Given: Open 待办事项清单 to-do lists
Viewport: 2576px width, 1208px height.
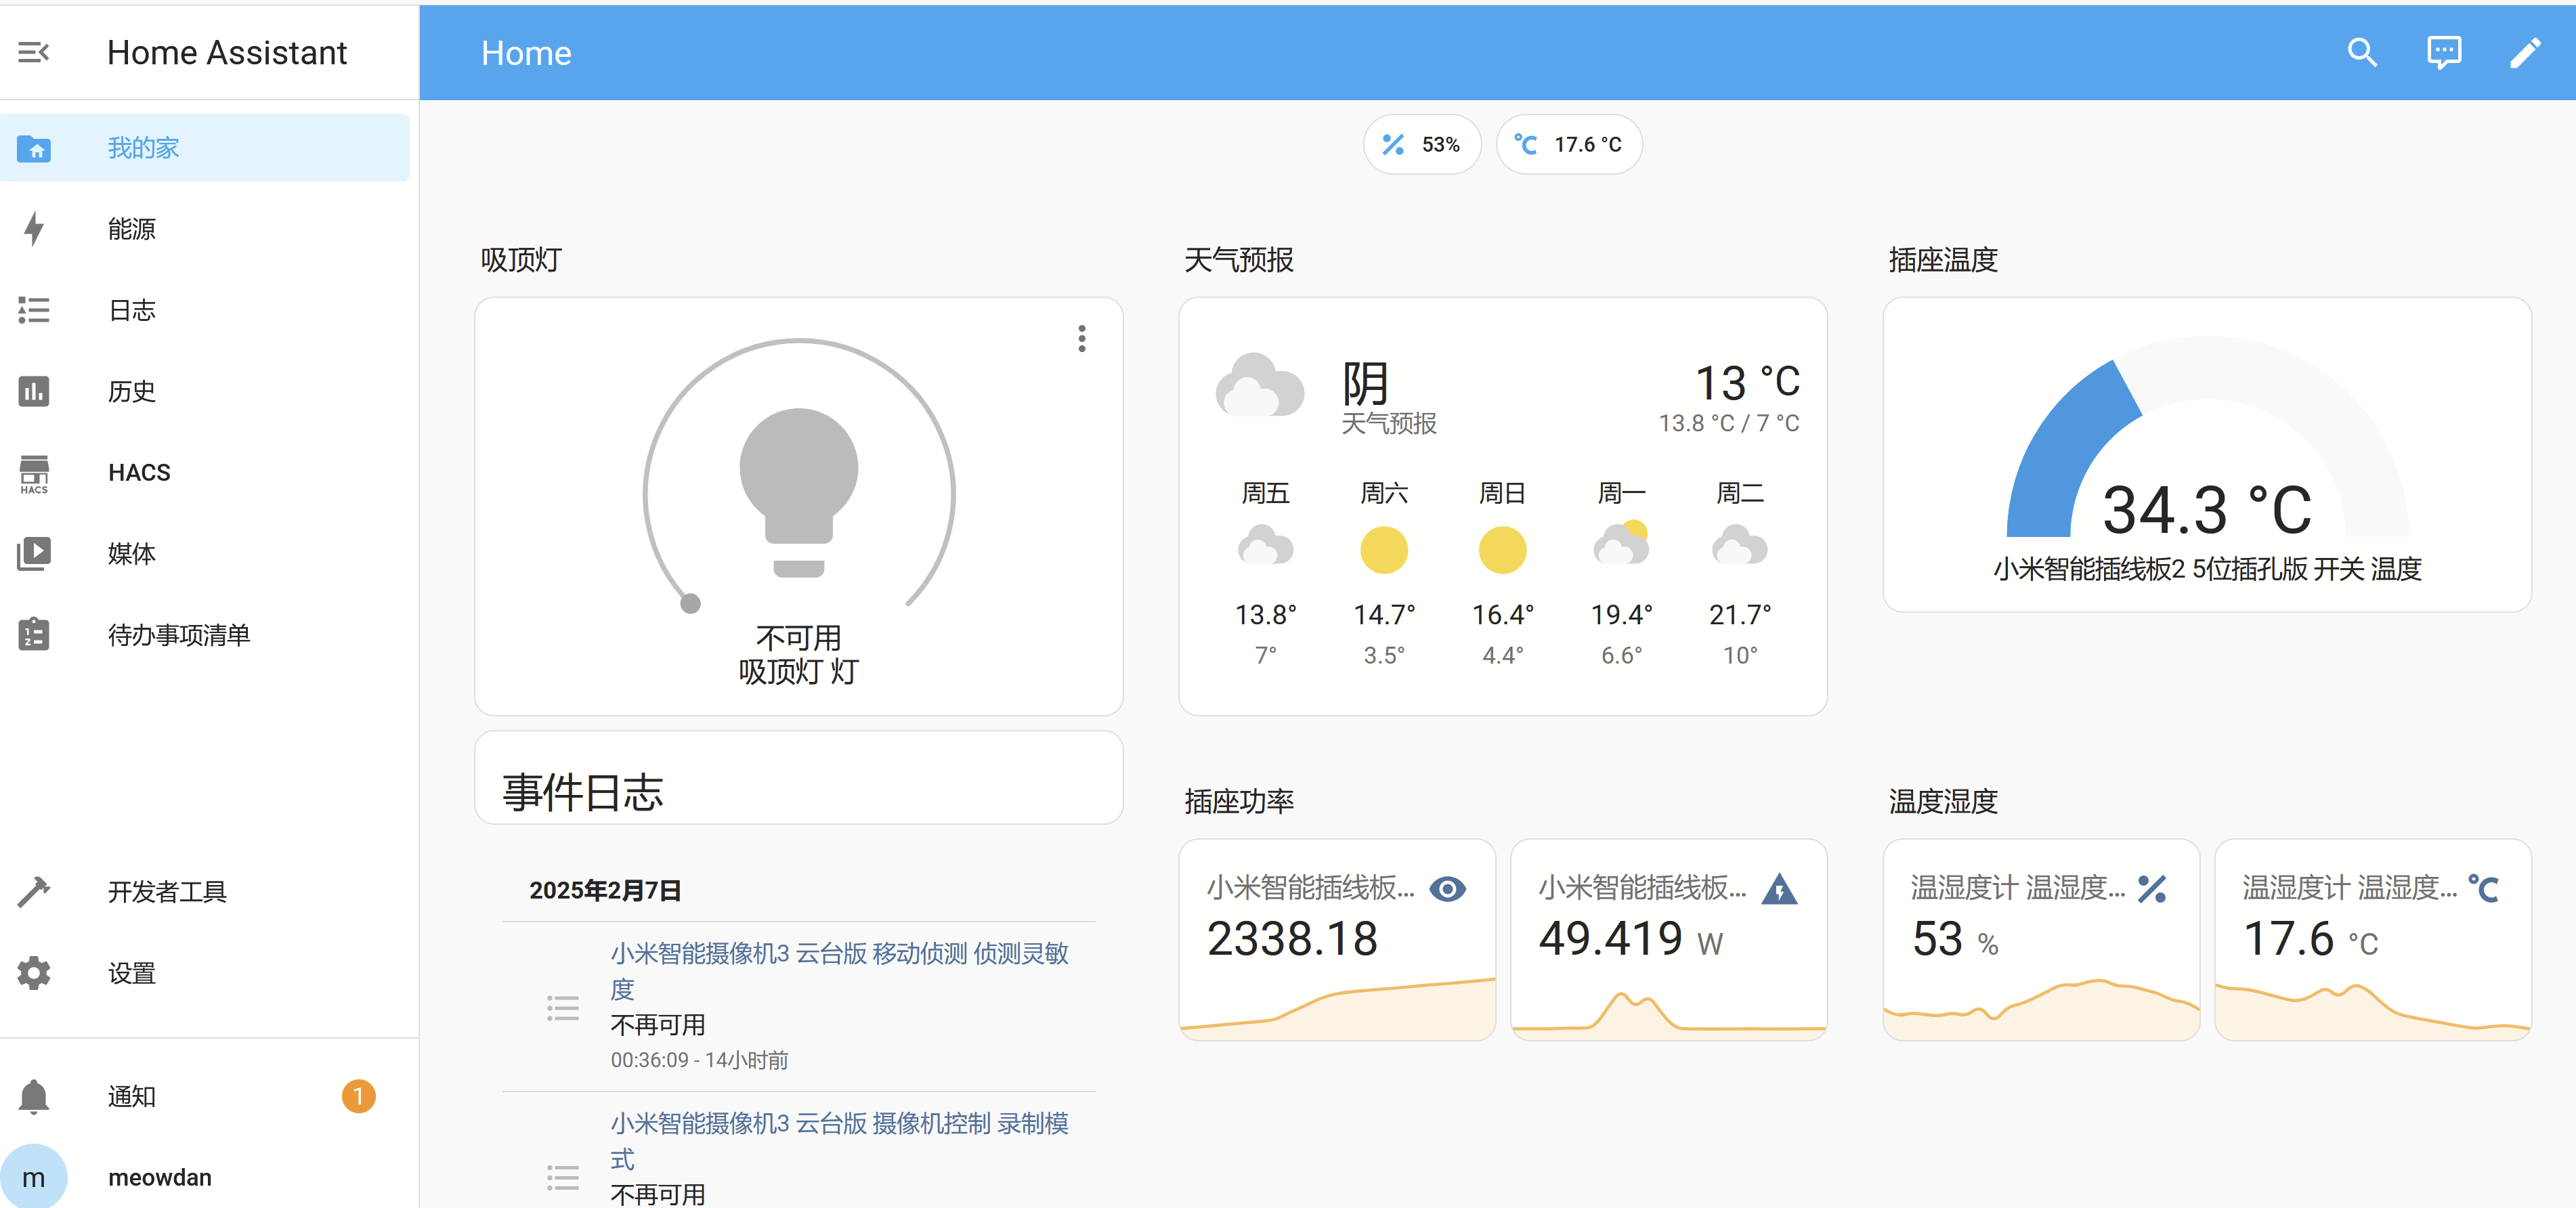Looking at the screenshot, I should coord(205,634).
